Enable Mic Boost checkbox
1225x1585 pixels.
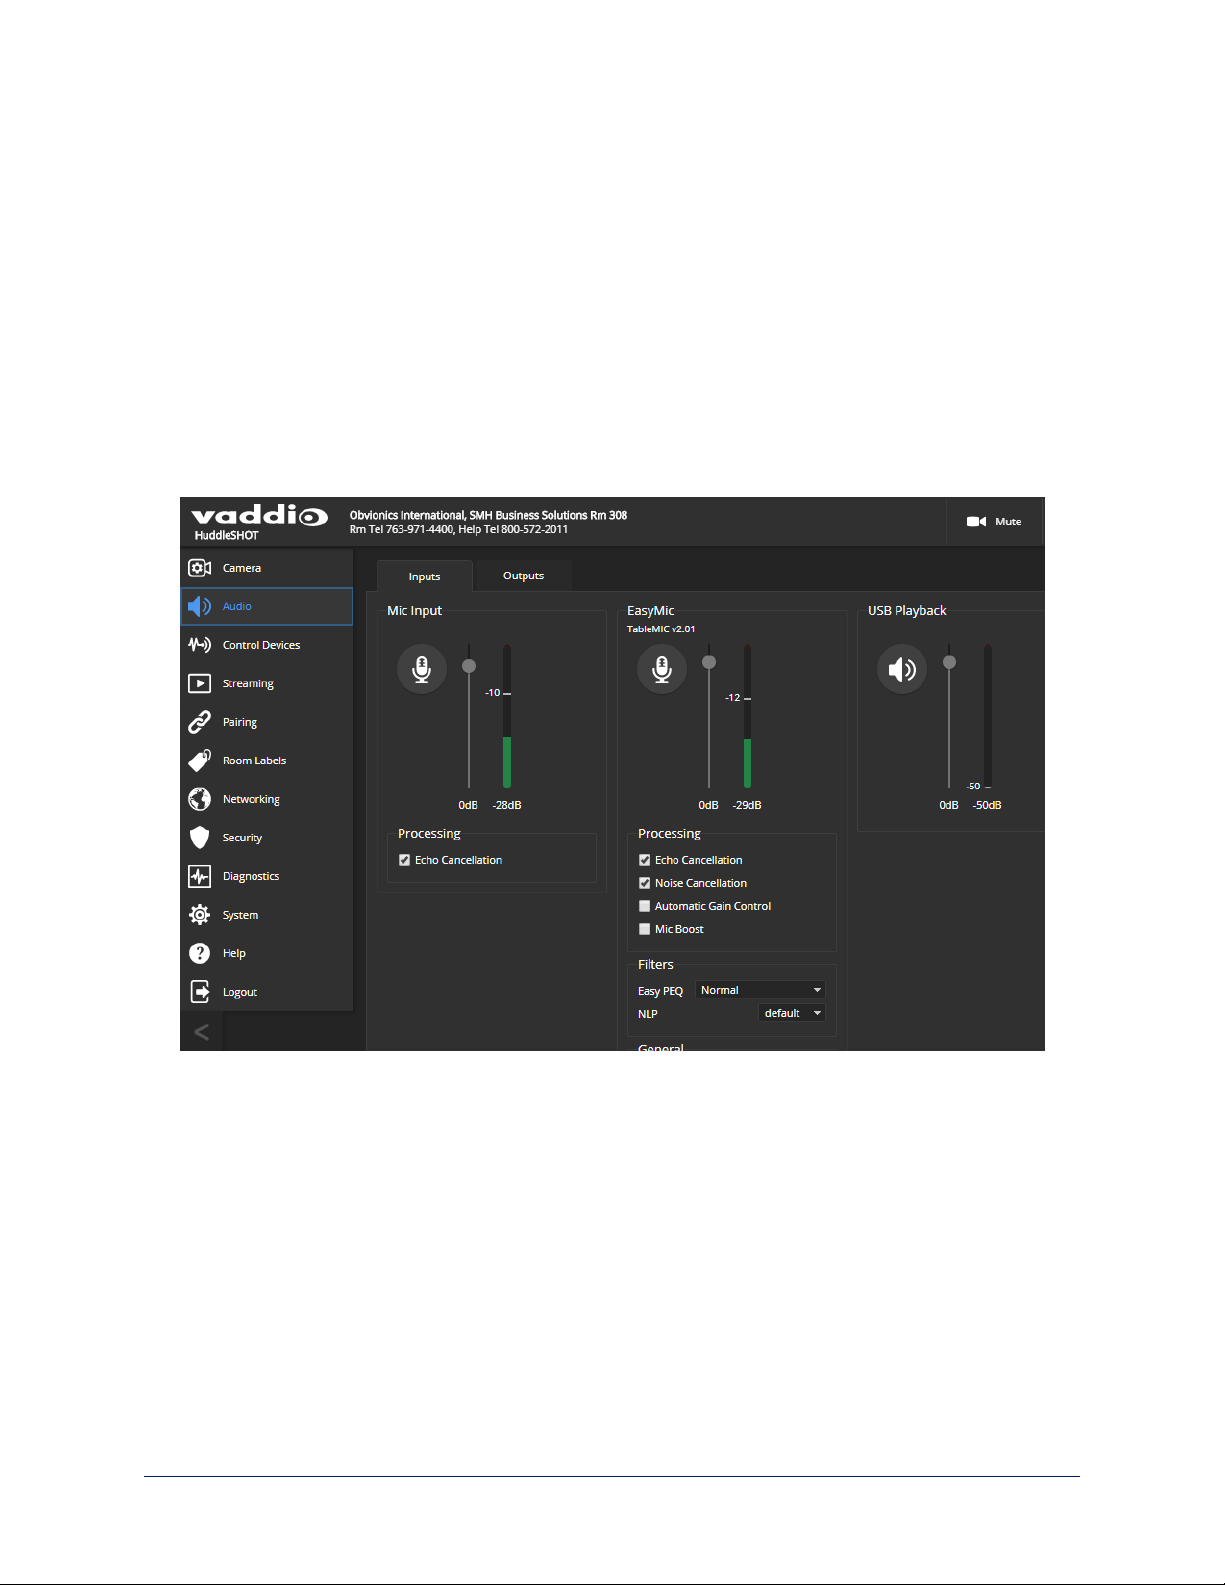(x=645, y=929)
